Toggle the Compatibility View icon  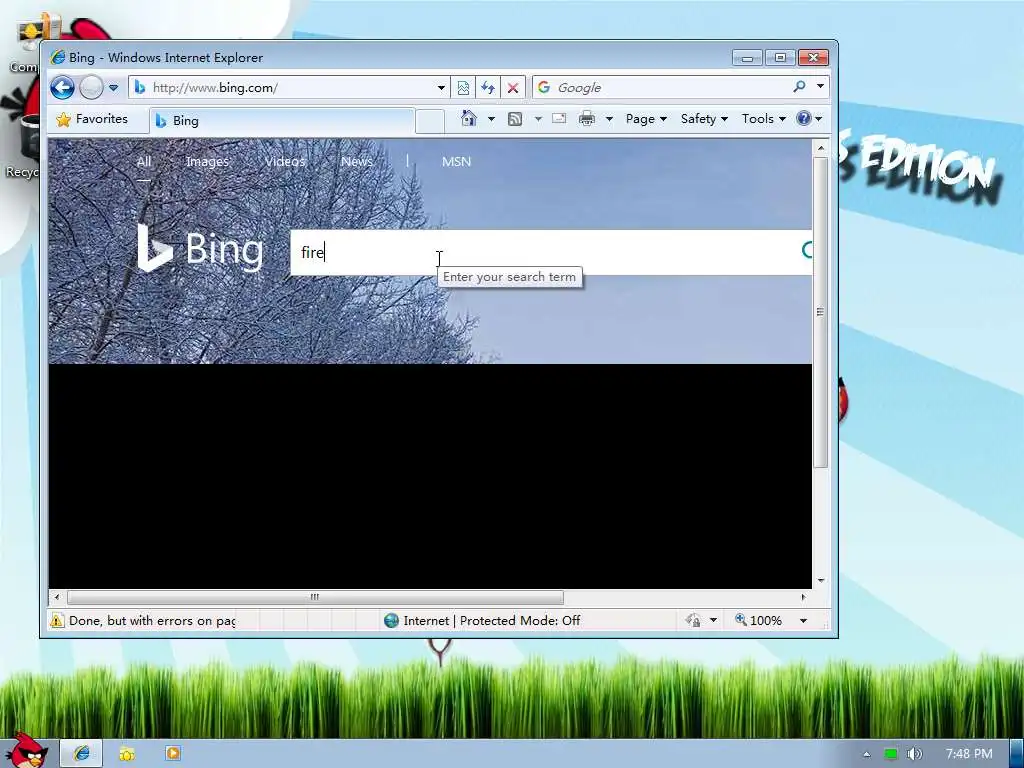pos(463,88)
